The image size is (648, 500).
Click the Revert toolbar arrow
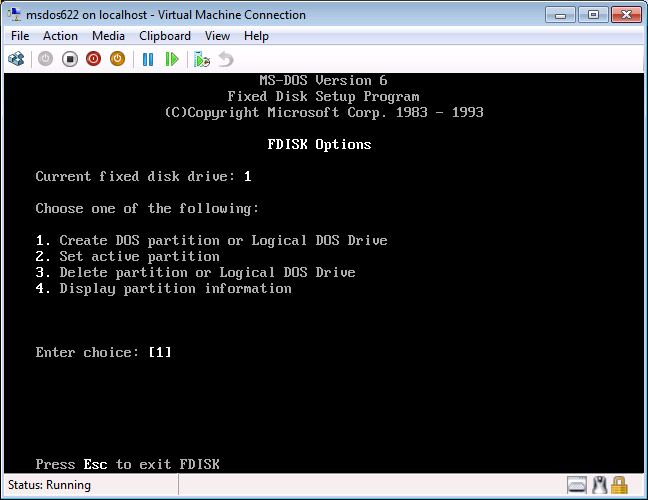tap(226, 60)
